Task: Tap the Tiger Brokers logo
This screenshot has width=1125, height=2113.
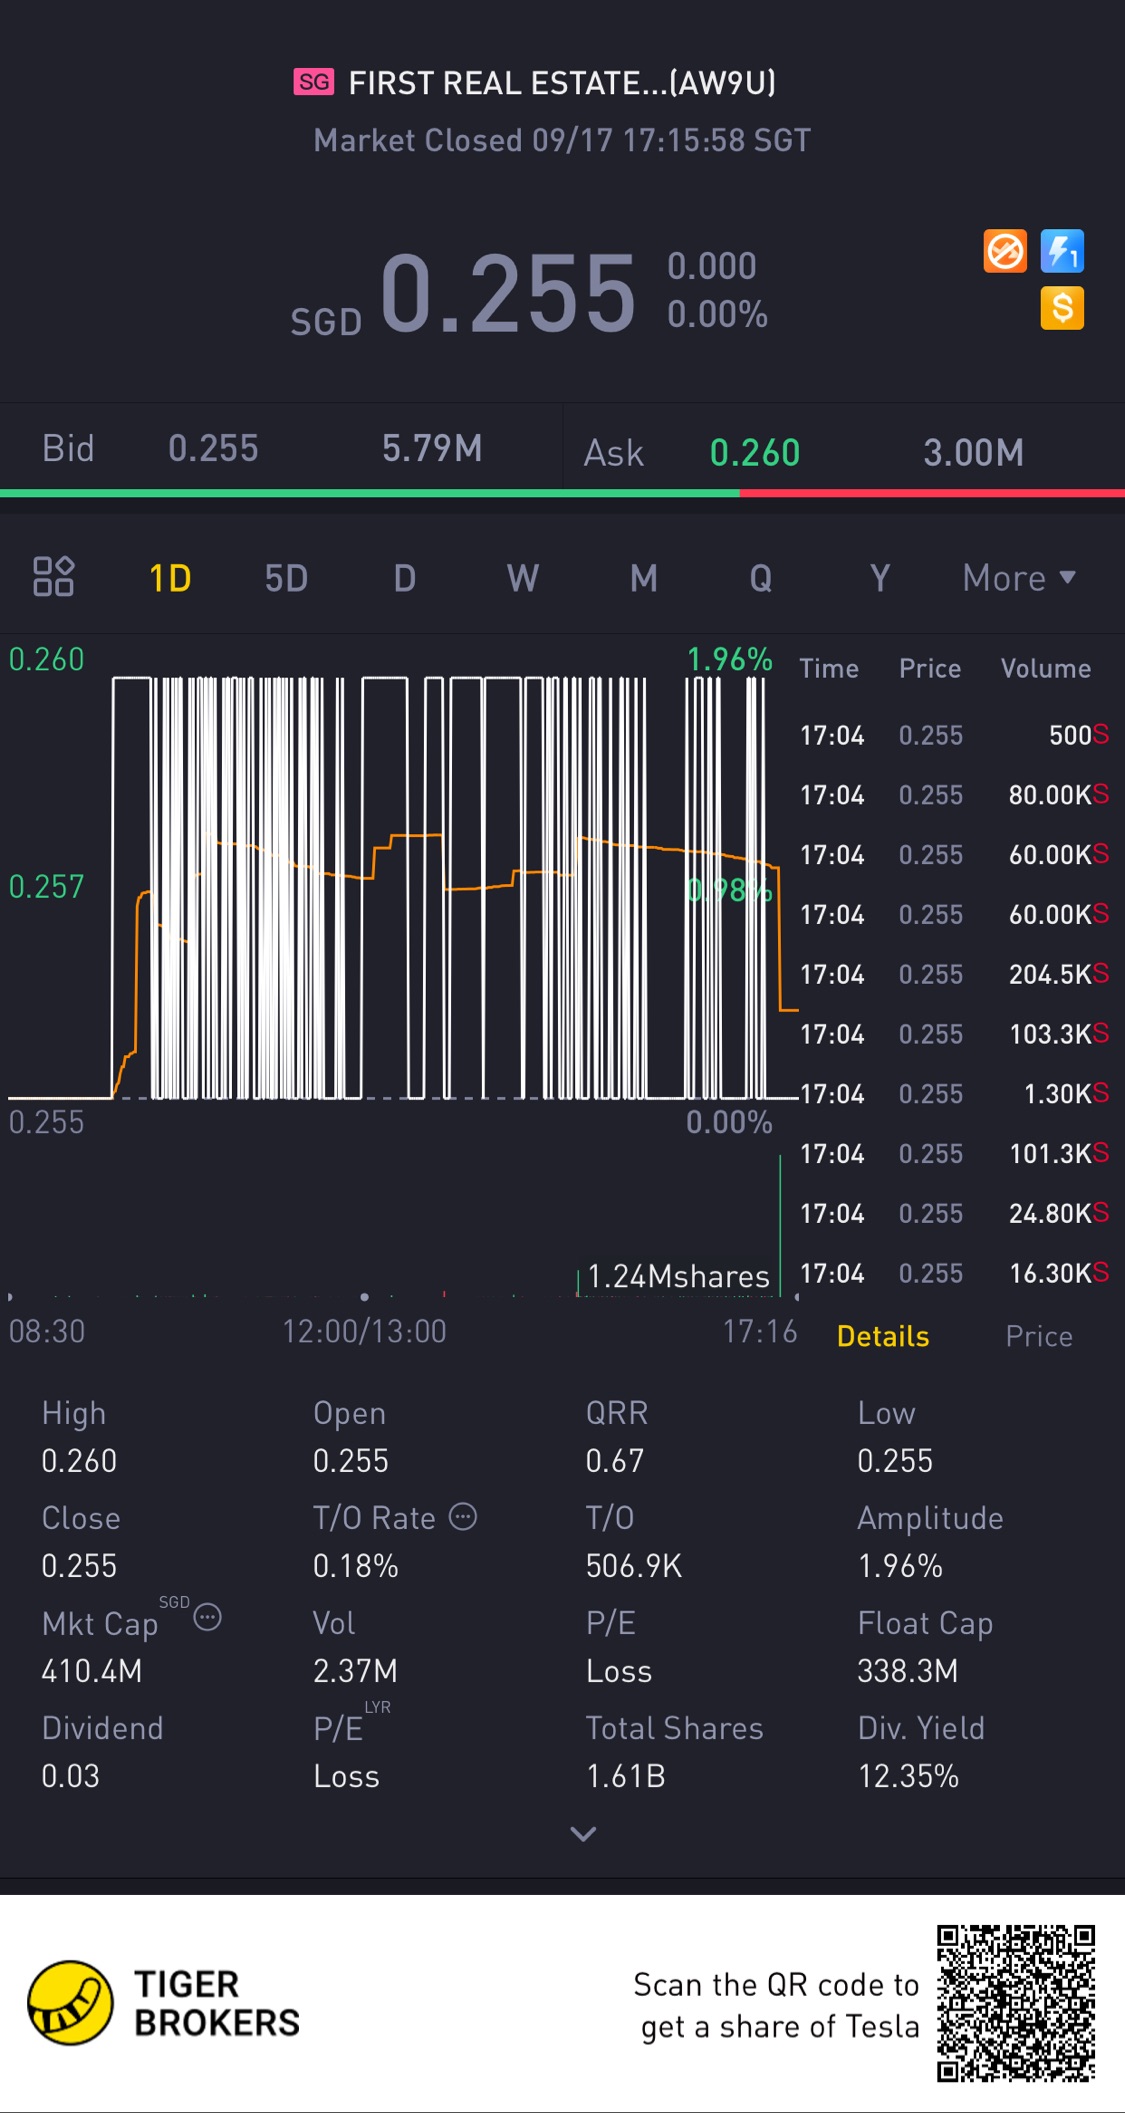Action: (70, 2002)
